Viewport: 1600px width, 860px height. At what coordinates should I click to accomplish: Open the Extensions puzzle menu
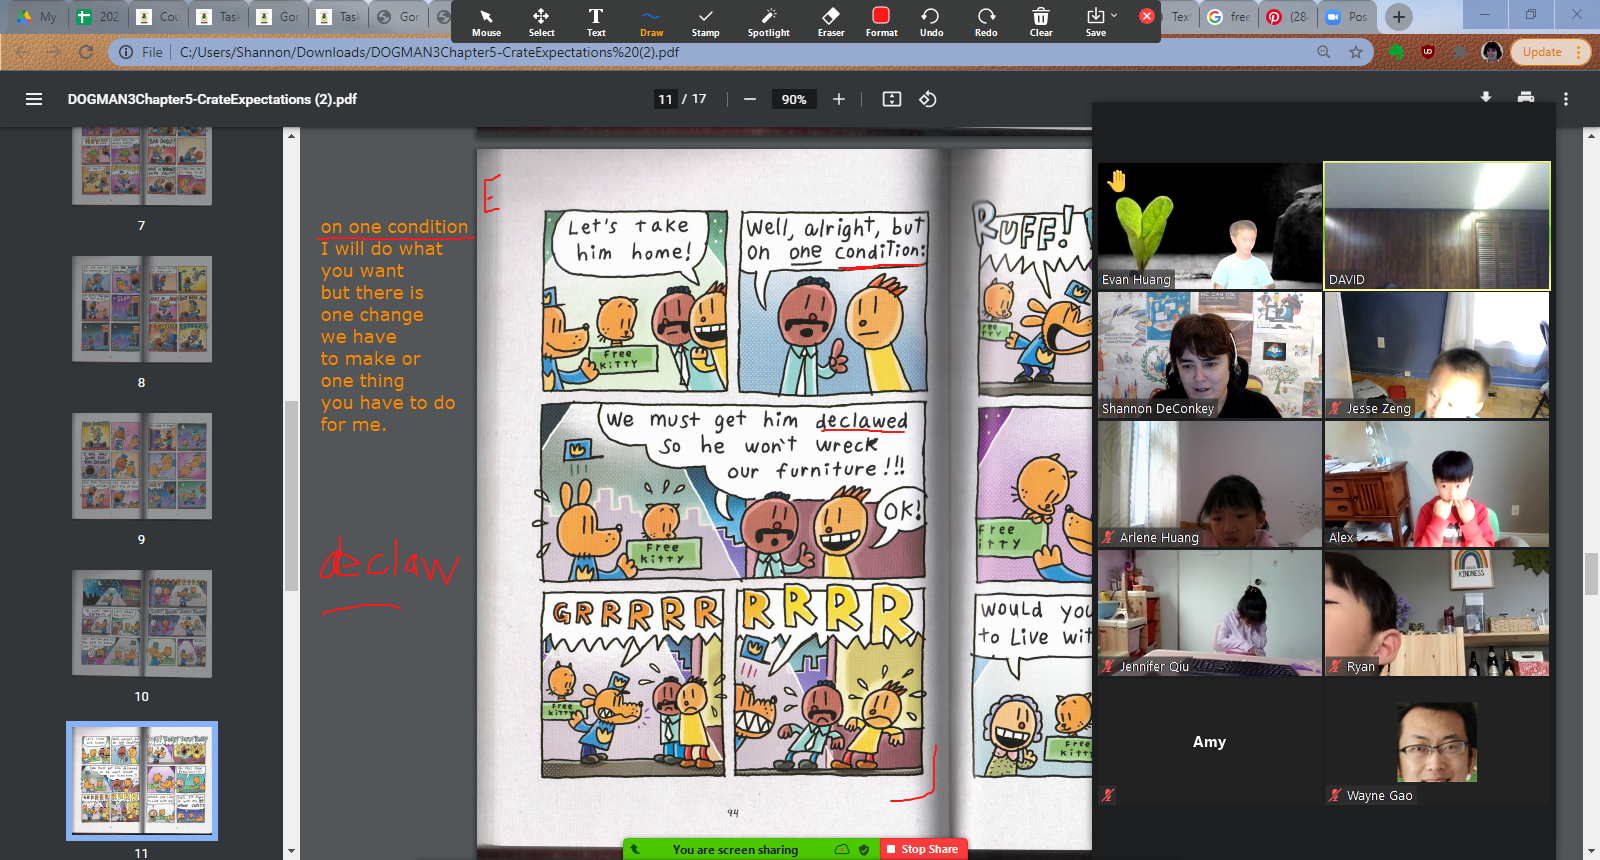pos(1460,52)
